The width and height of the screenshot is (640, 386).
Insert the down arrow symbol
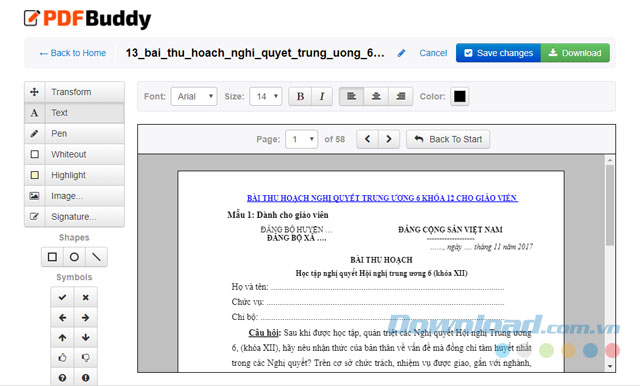(85, 337)
